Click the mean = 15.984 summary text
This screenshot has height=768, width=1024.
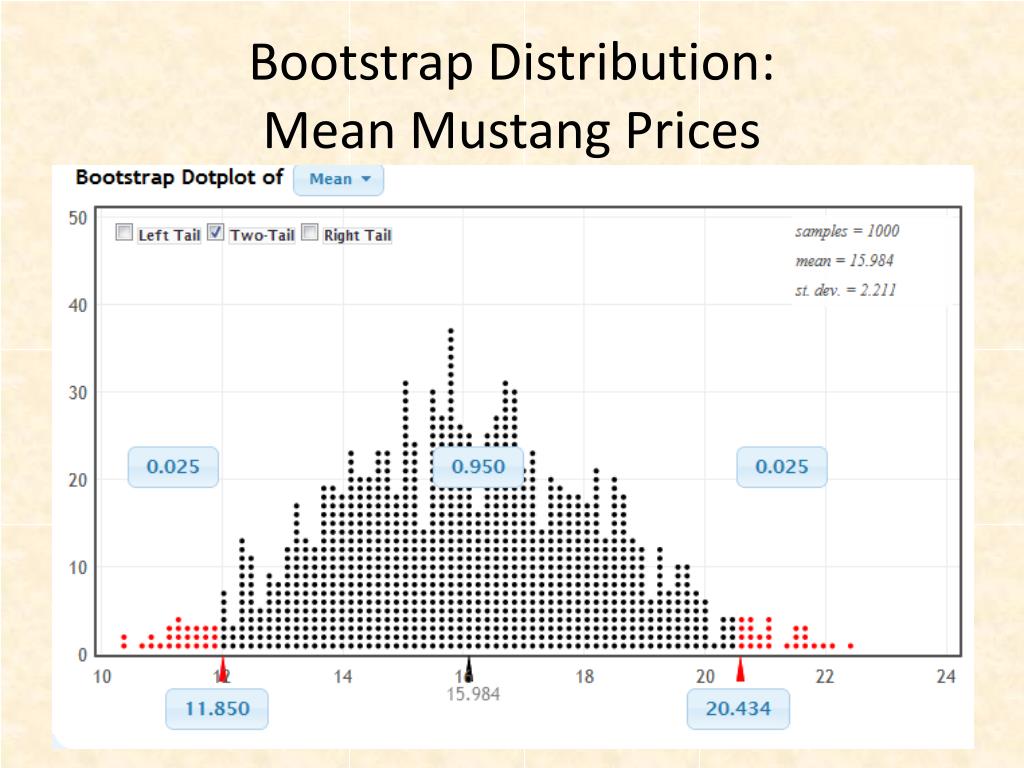[x=844, y=261]
